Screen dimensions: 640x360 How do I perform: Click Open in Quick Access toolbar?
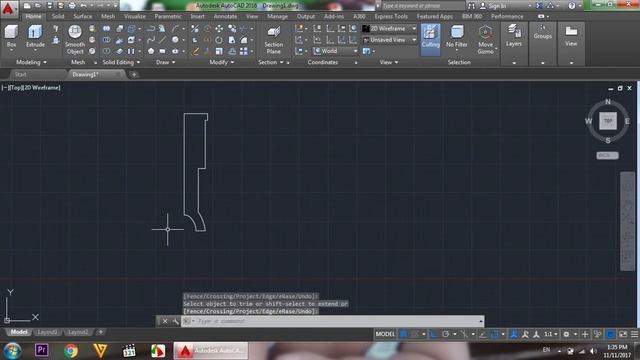pyautogui.click(x=38, y=6)
